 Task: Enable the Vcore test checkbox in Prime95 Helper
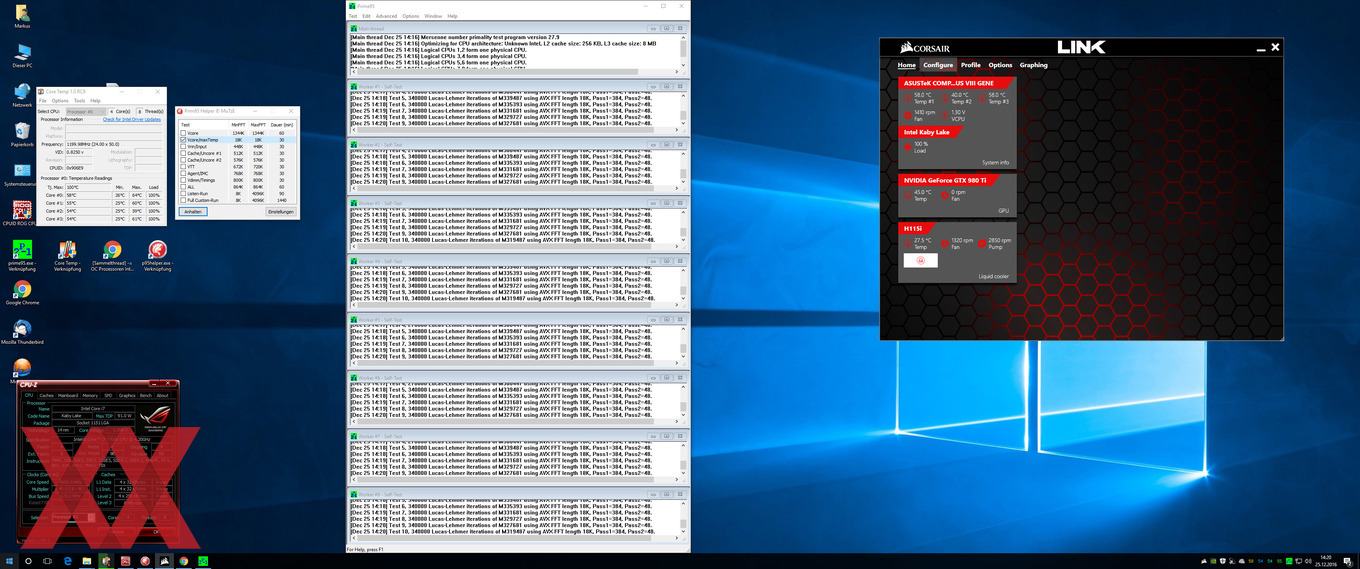[183, 133]
